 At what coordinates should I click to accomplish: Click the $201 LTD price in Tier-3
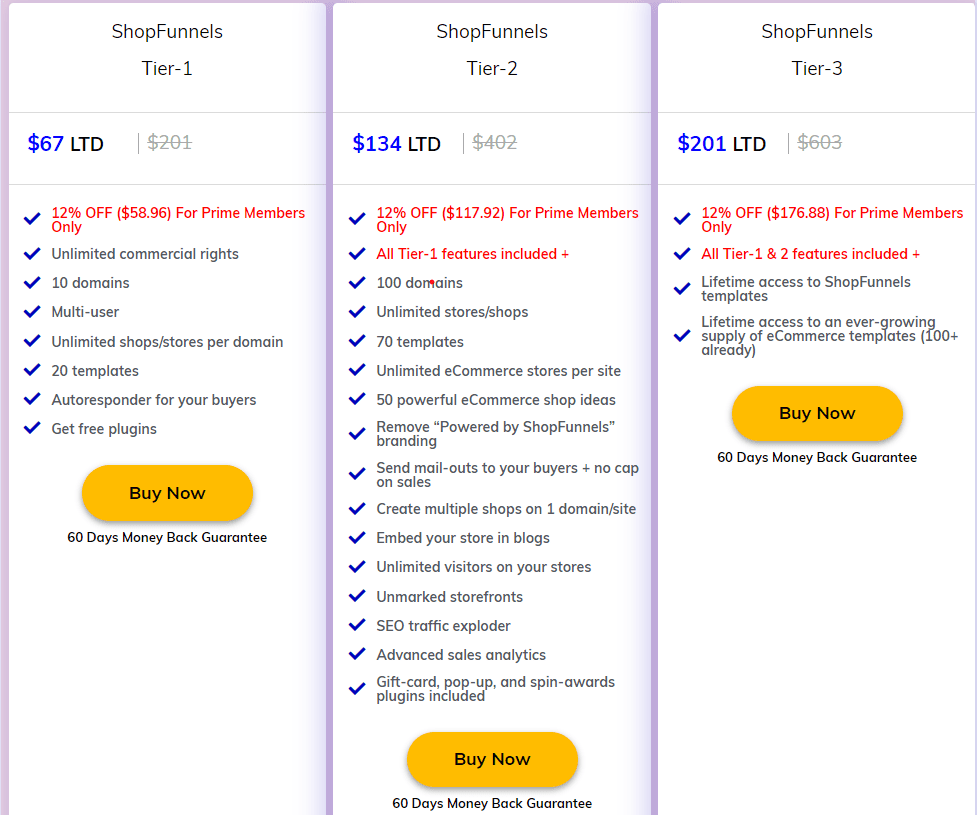(722, 143)
